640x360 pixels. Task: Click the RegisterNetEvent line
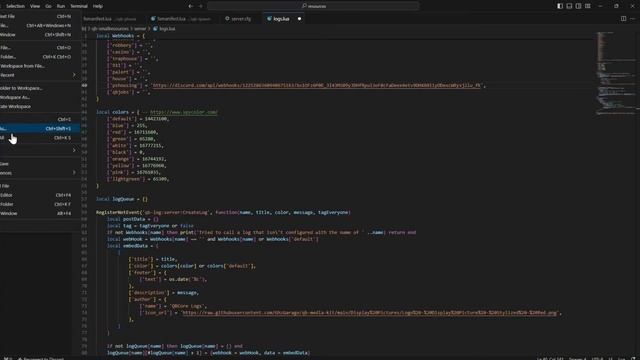(223, 213)
